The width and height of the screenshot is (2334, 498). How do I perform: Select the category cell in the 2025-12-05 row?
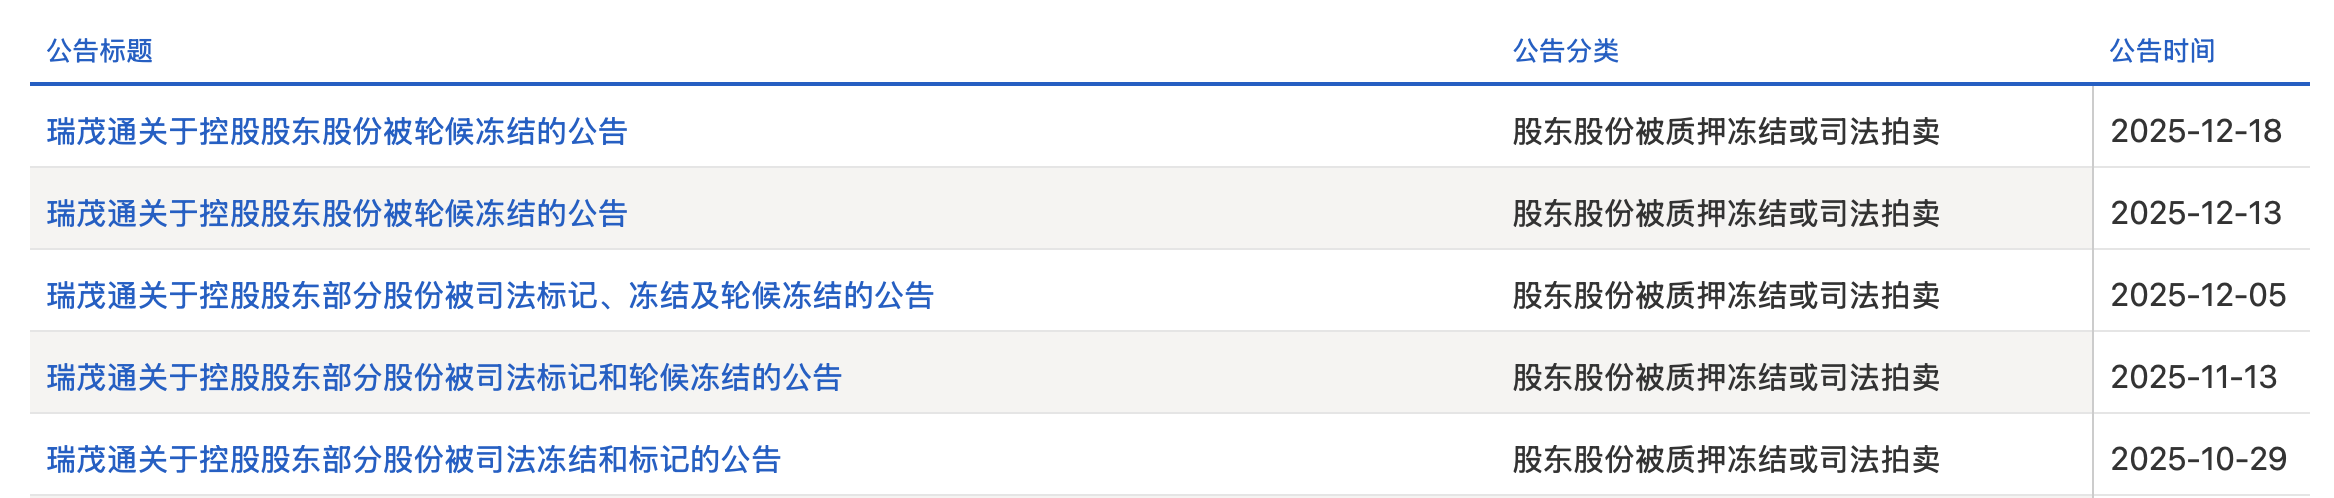1726,295
